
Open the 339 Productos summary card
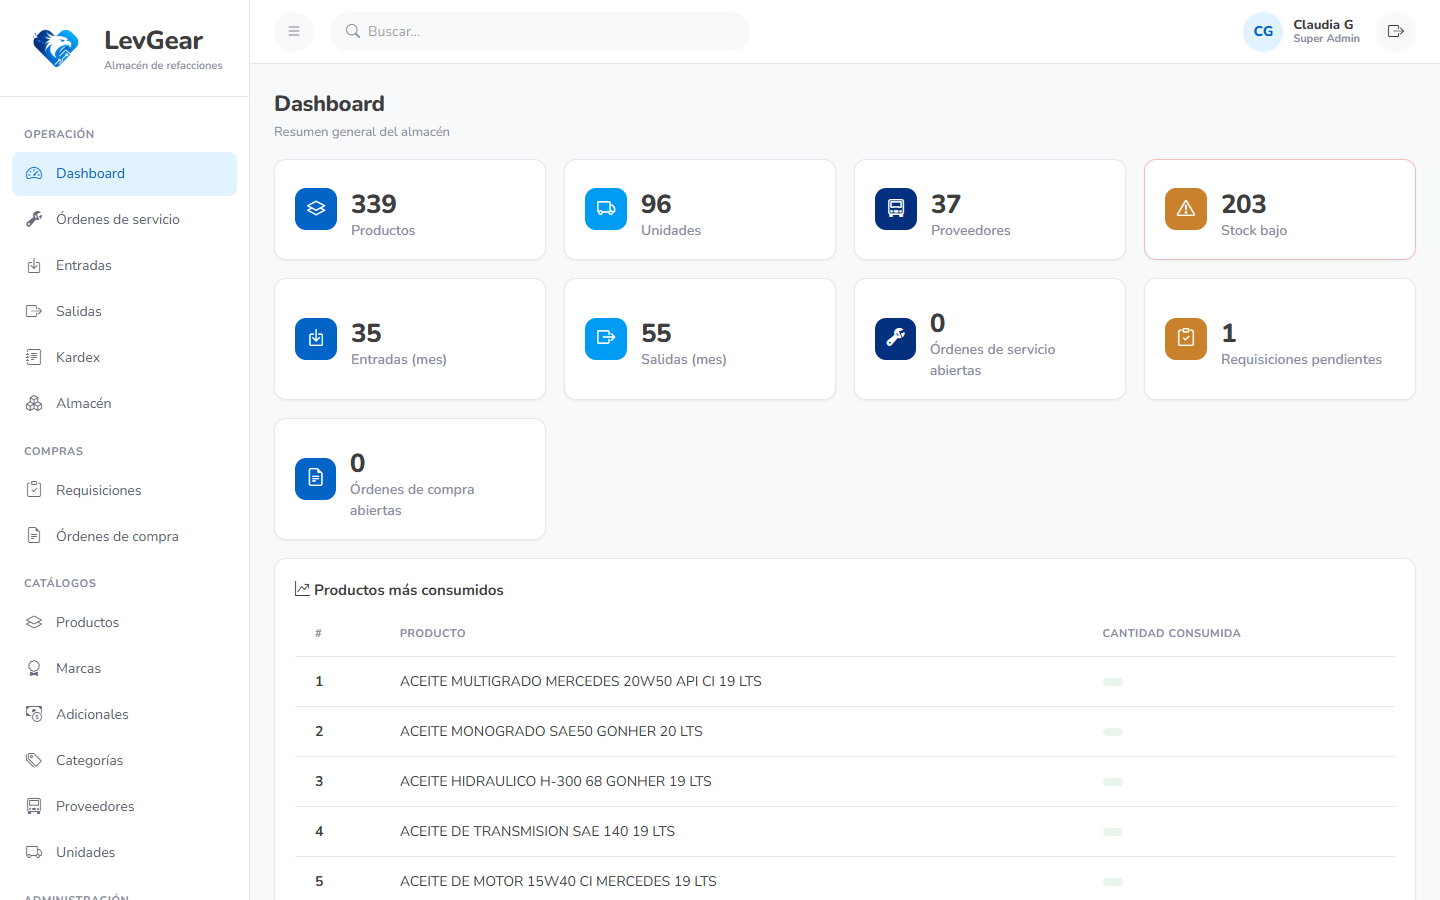pos(410,209)
